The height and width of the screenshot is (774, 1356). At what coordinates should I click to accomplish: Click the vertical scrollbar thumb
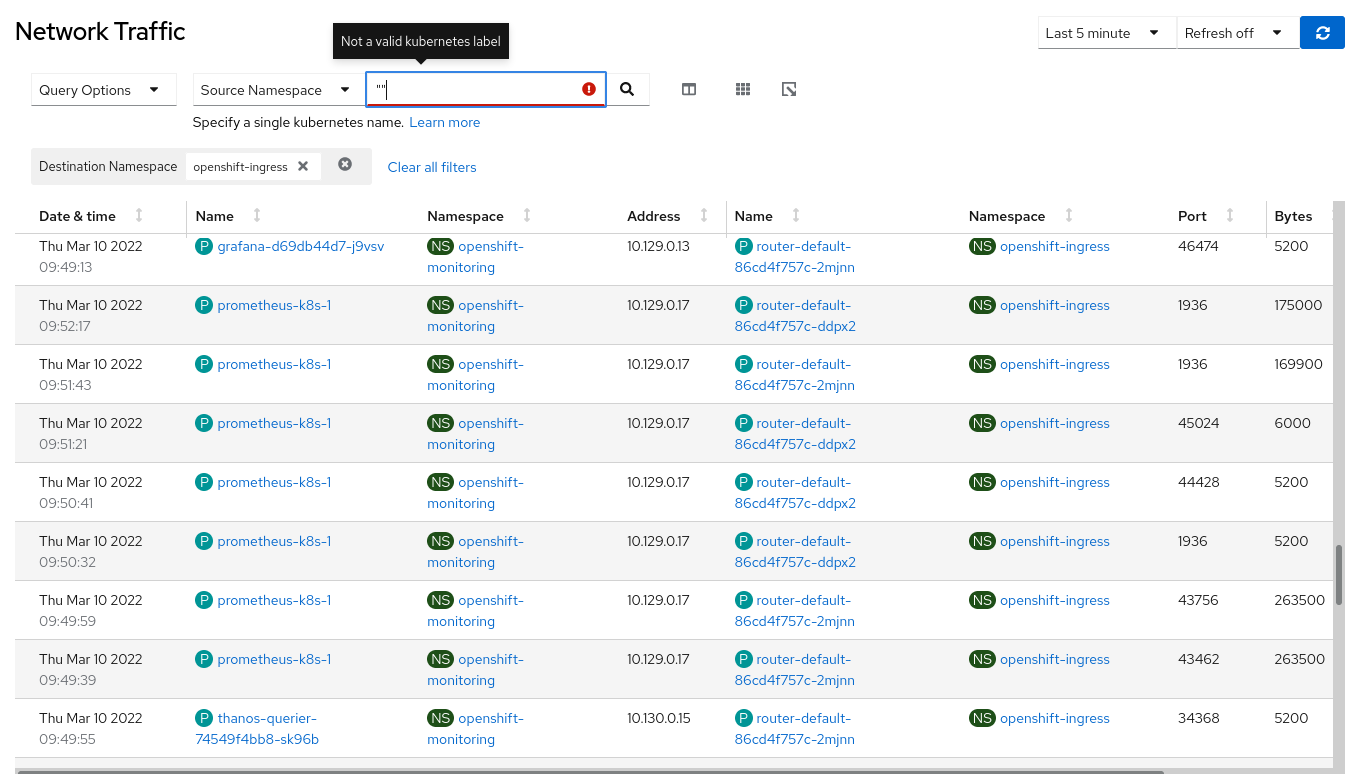click(x=1339, y=575)
